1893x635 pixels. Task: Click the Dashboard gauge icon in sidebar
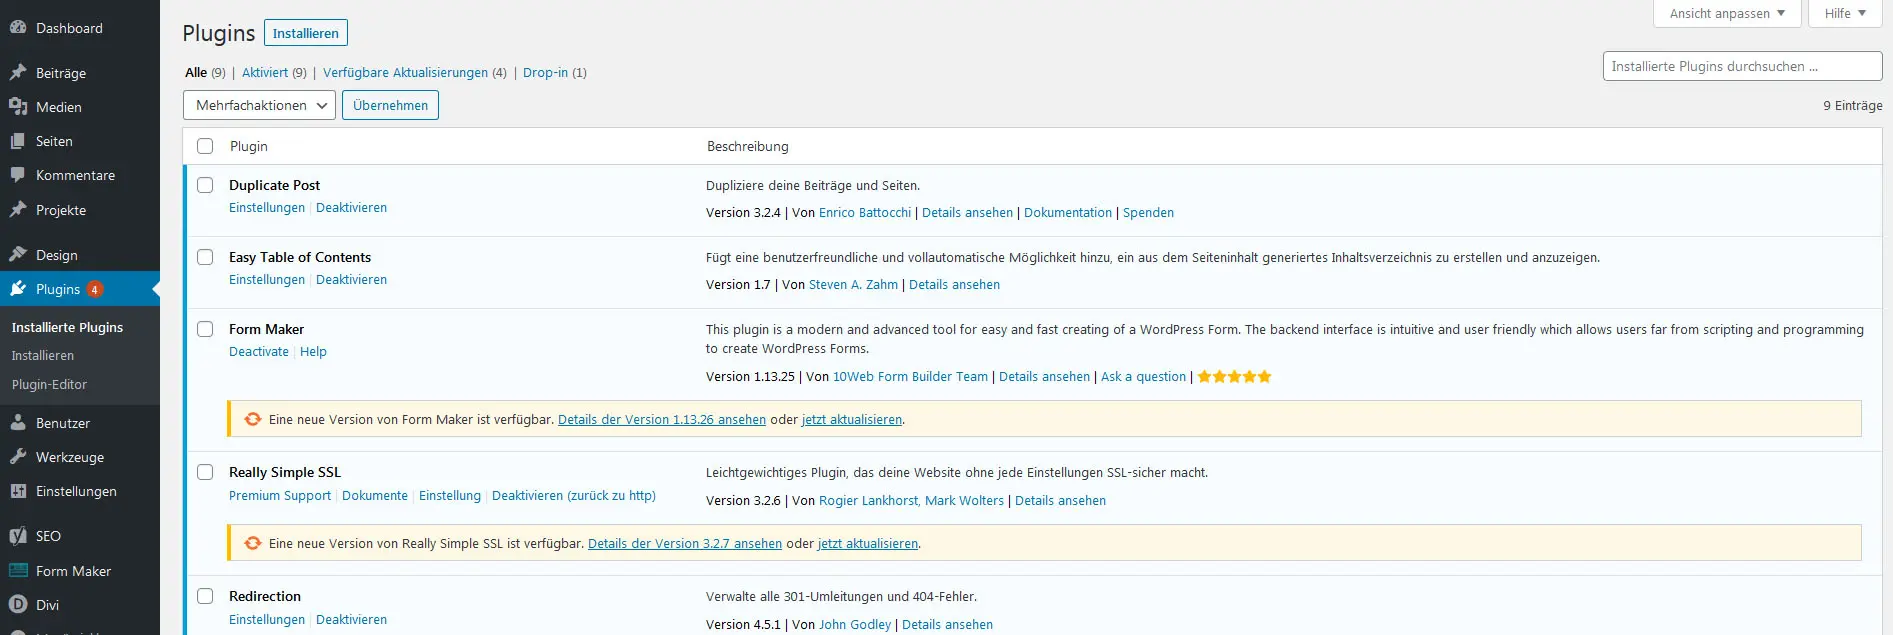[18, 28]
